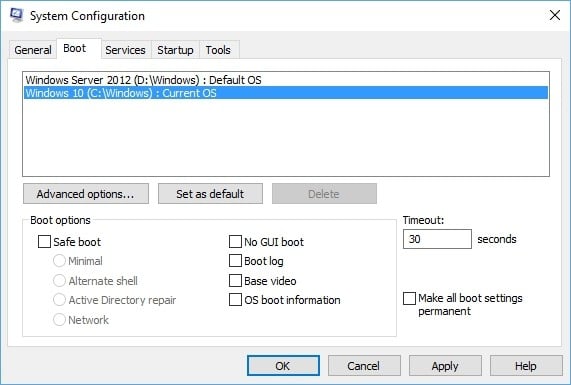Click the Set as default button
Screen dimensions: 571x385
[210, 194]
